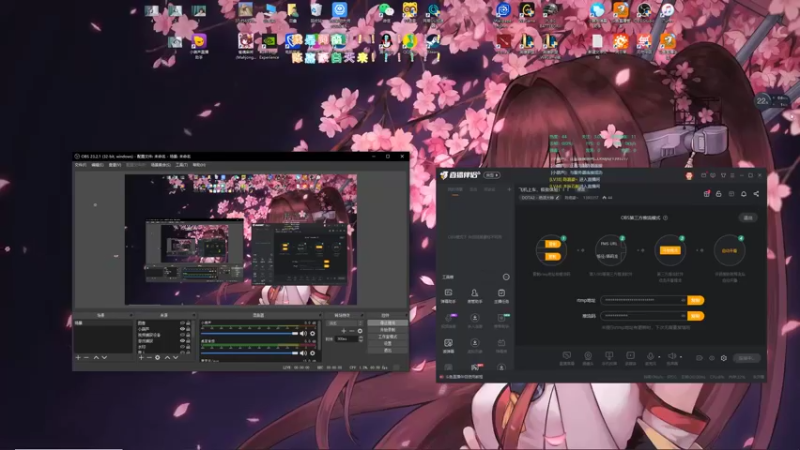Remove selected scene with minus icon in OBS
Viewport: 800px width, 450px height.
[x=86, y=358]
